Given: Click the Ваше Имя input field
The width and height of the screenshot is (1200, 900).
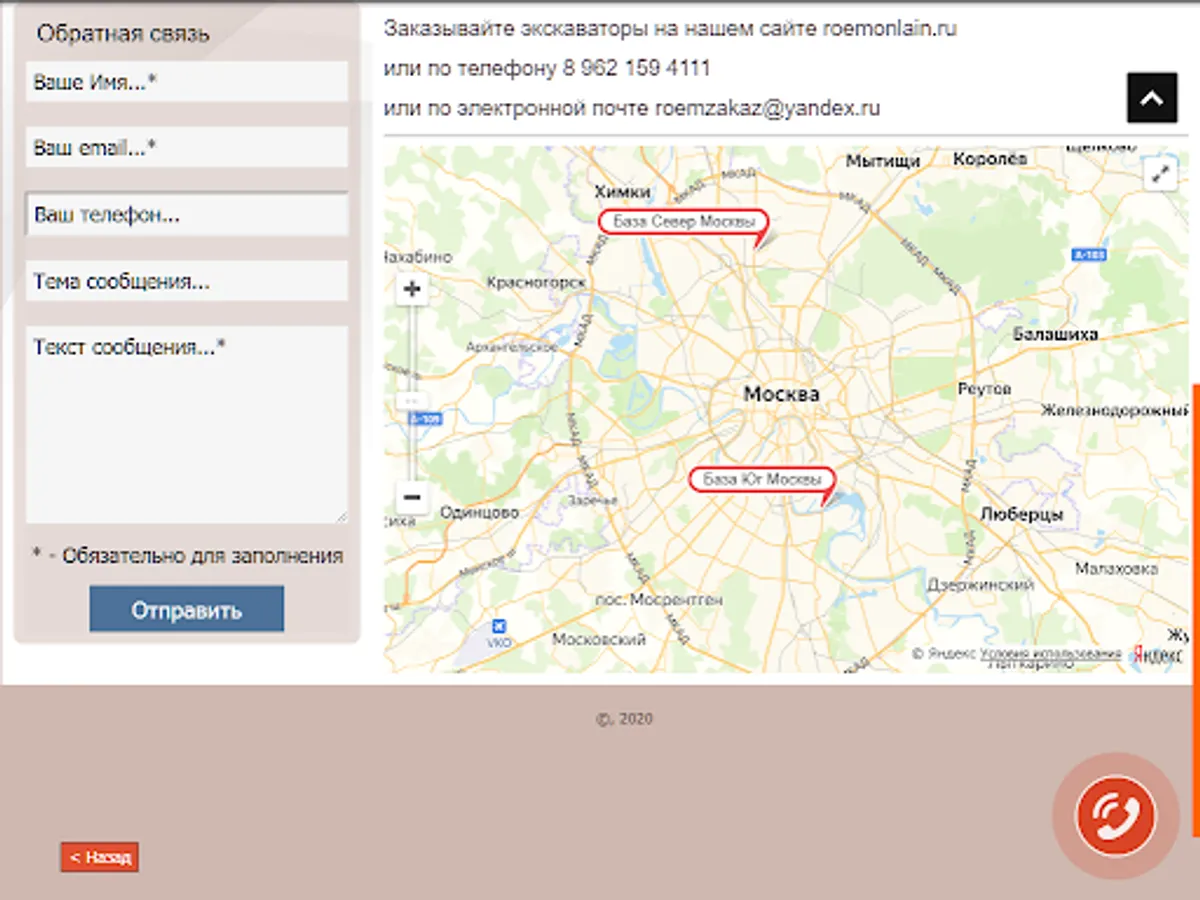Looking at the screenshot, I should (x=187, y=82).
